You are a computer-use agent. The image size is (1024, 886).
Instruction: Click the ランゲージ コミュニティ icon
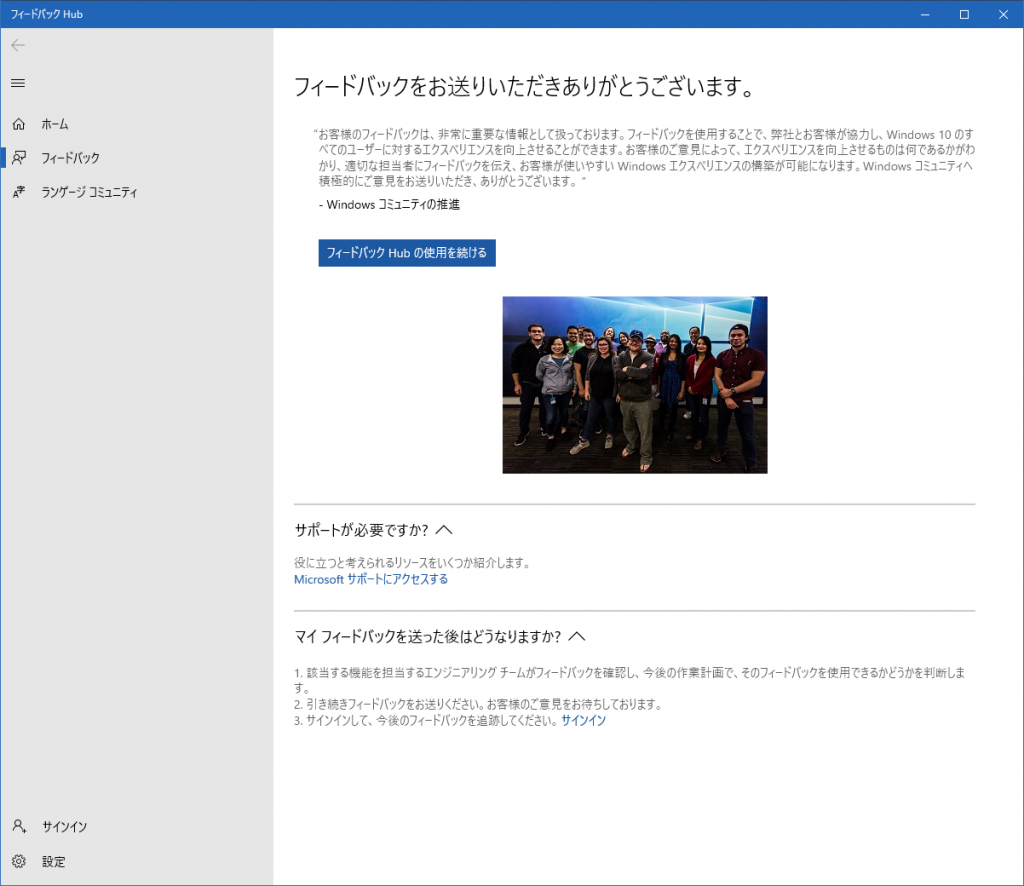(x=18, y=192)
